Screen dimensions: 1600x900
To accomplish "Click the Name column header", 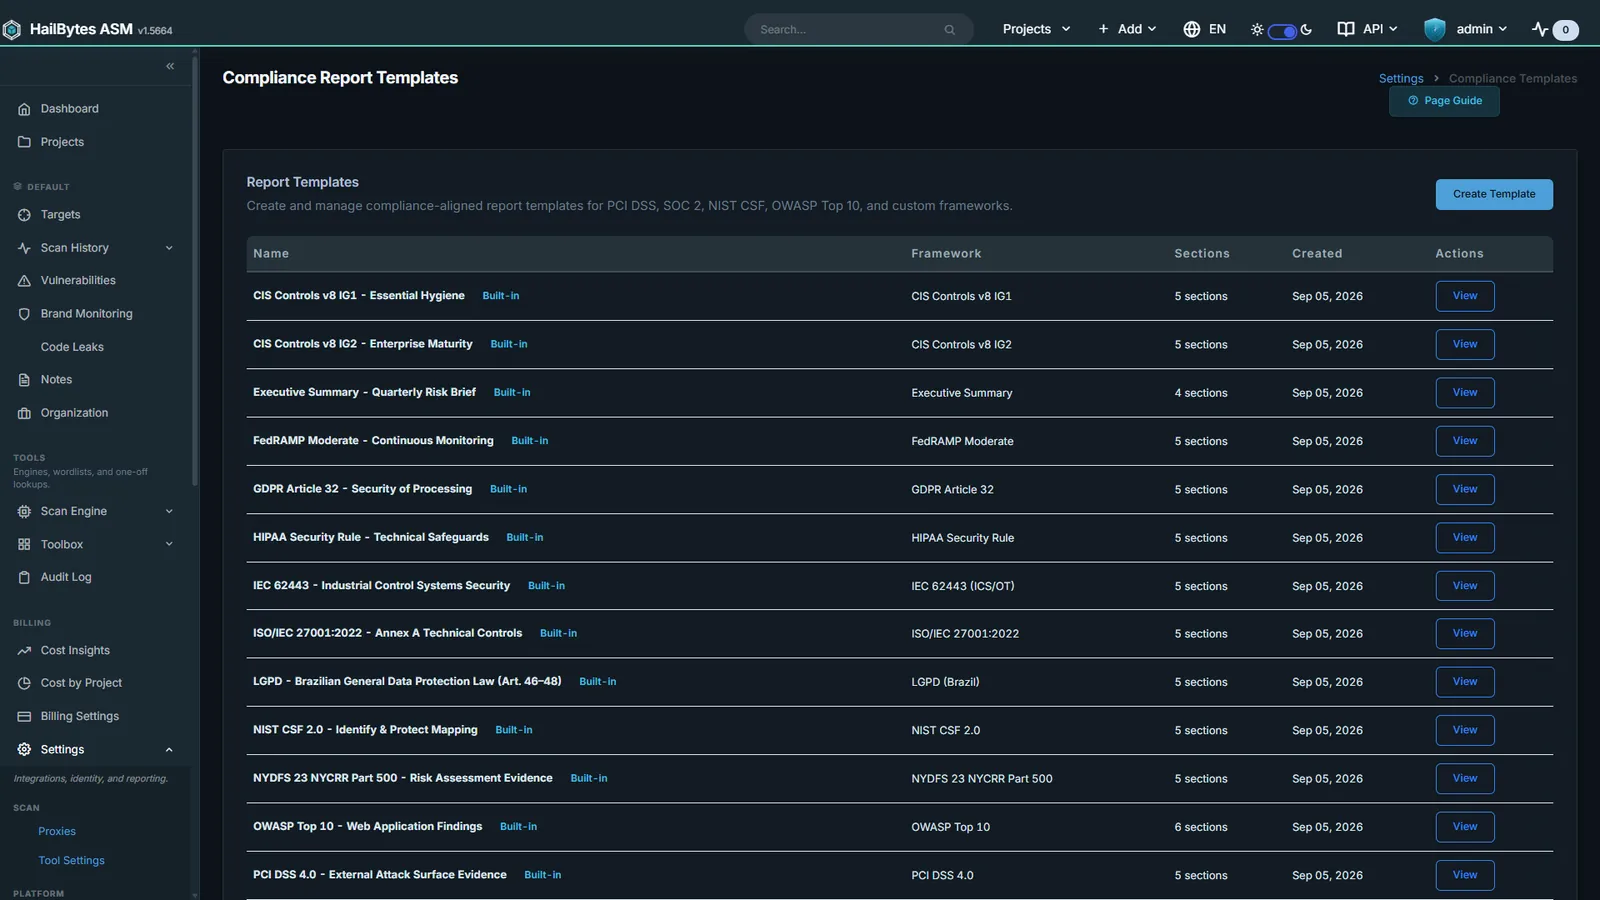I will [271, 254].
